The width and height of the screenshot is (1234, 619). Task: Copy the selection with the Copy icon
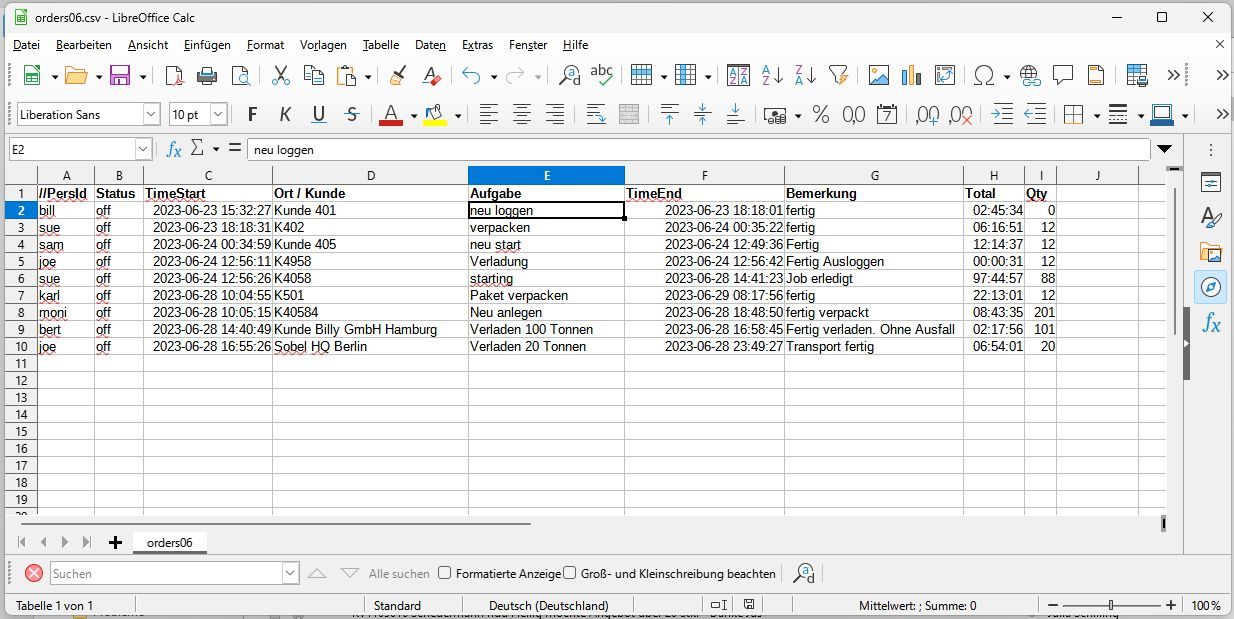tap(314, 76)
